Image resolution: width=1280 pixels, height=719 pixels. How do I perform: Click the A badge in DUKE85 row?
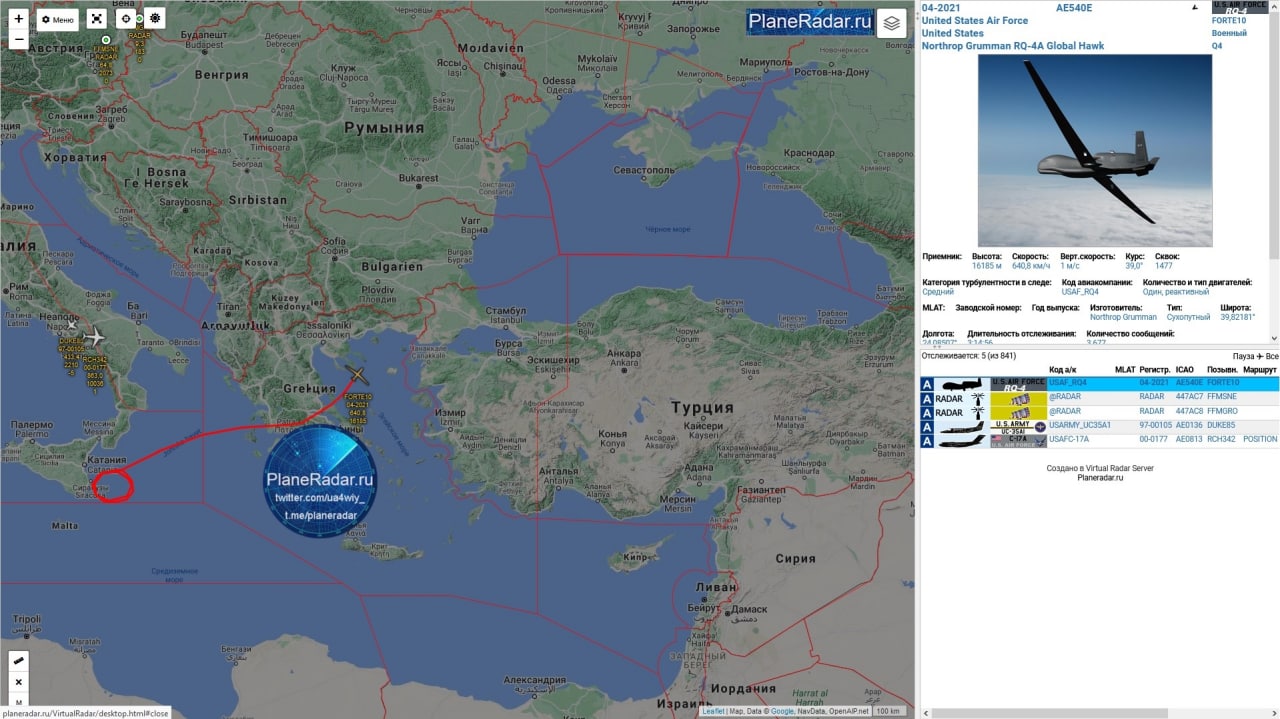click(x=927, y=426)
